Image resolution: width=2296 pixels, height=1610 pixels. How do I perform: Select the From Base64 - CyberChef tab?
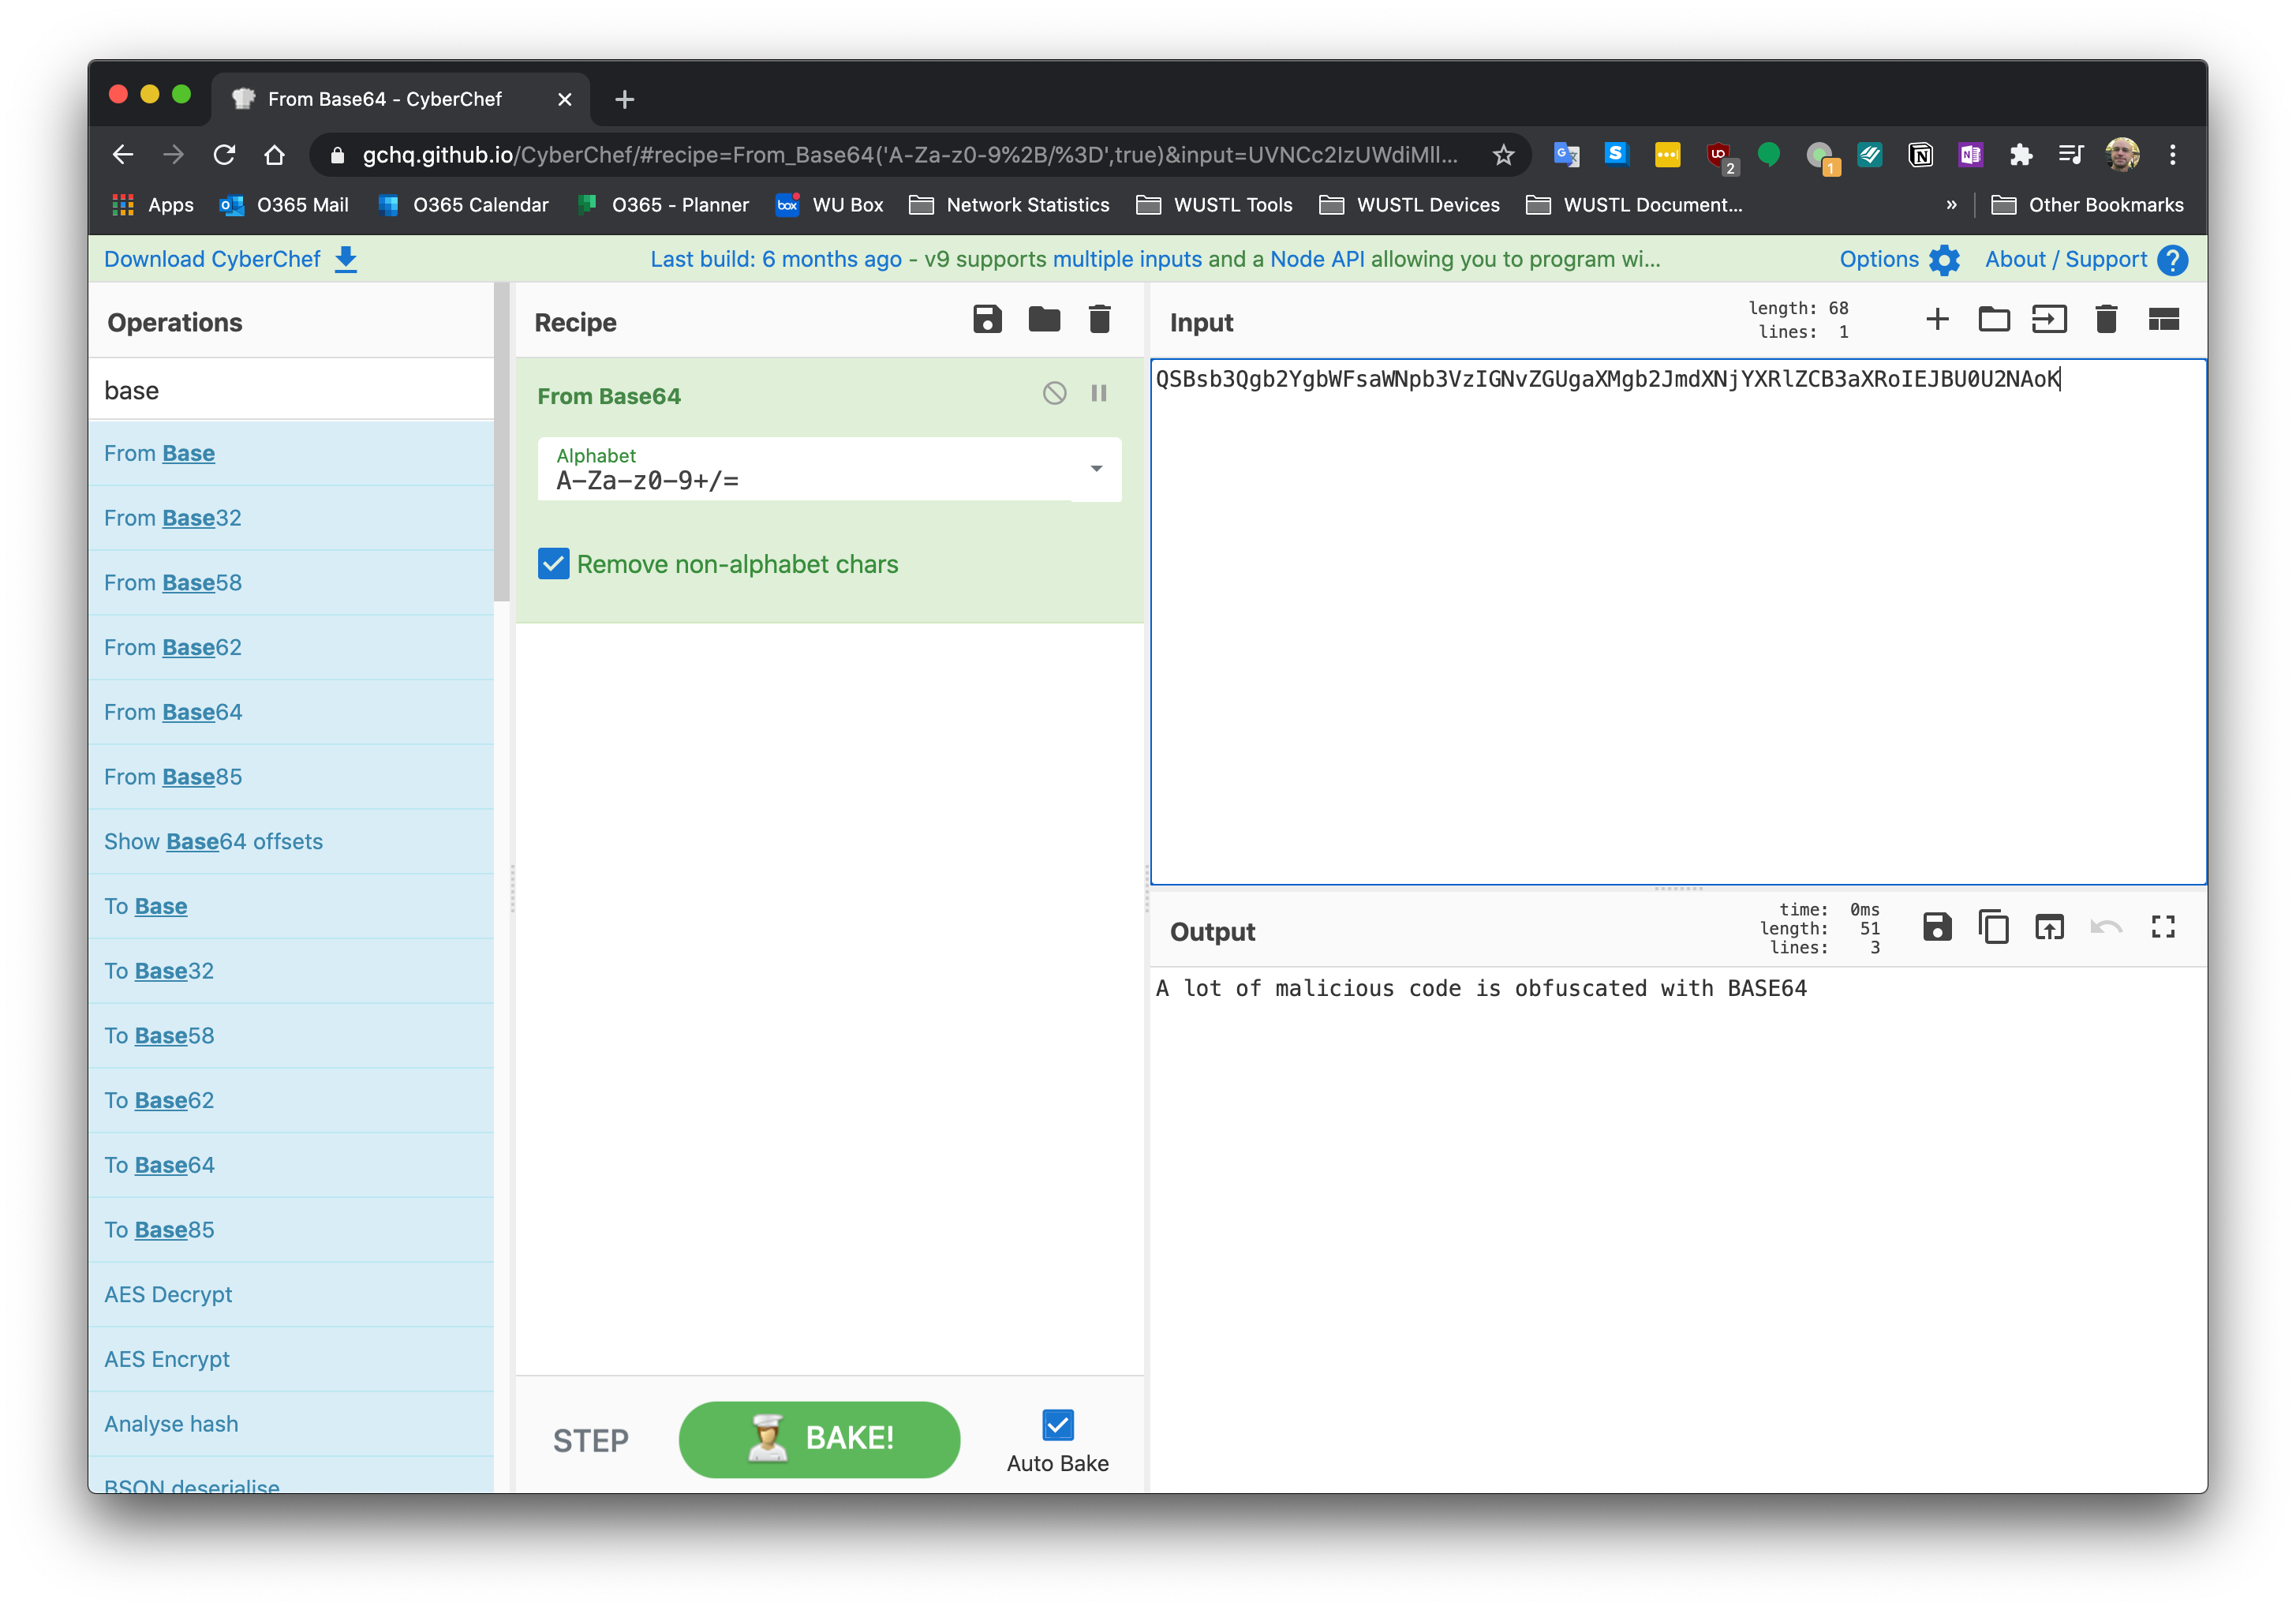pyautogui.click(x=400, y=99)
